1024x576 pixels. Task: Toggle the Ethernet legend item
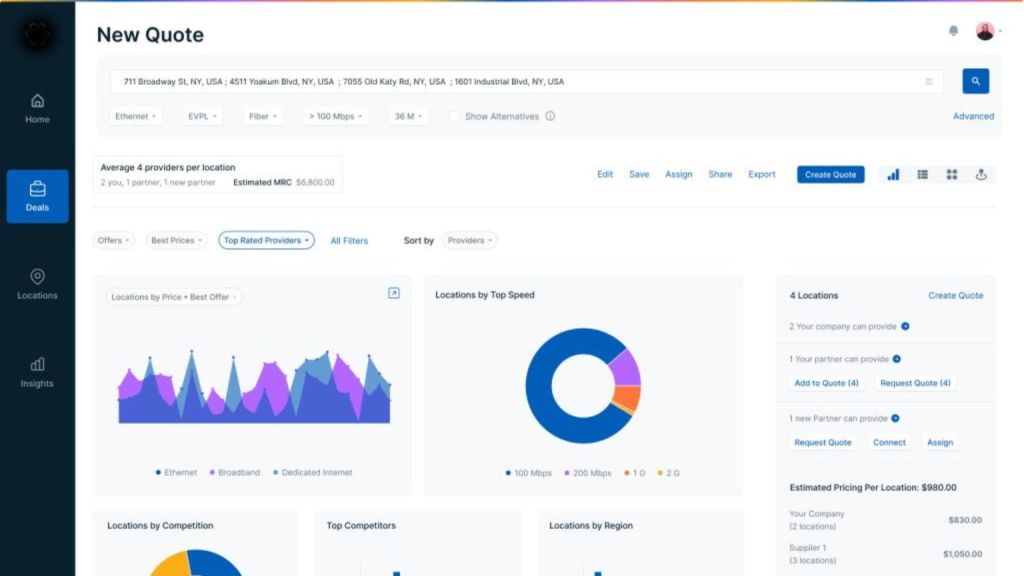coord(176,472)
